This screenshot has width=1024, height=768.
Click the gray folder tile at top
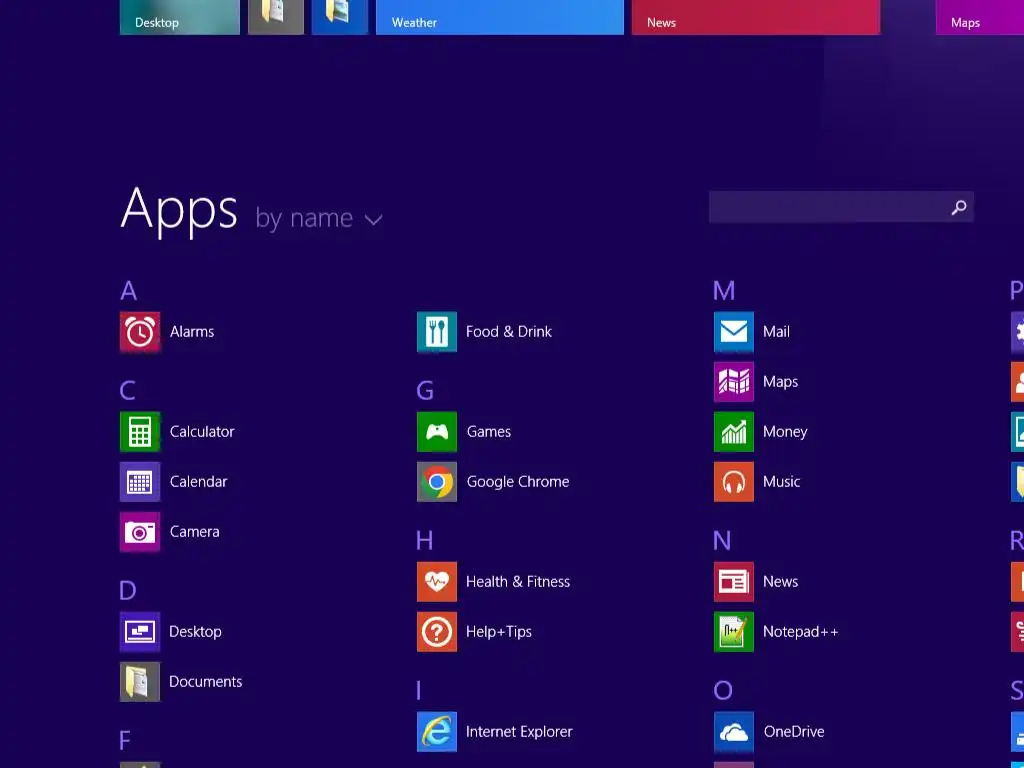coord(276,17)
